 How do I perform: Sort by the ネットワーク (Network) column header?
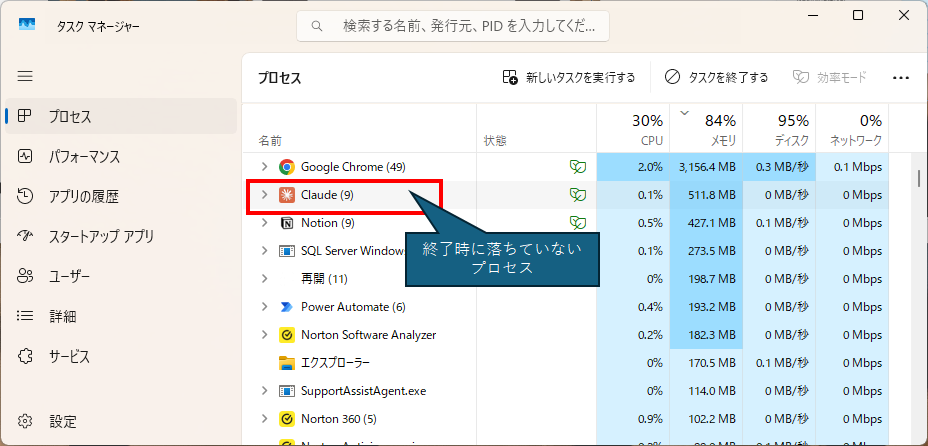pos(852,128)
